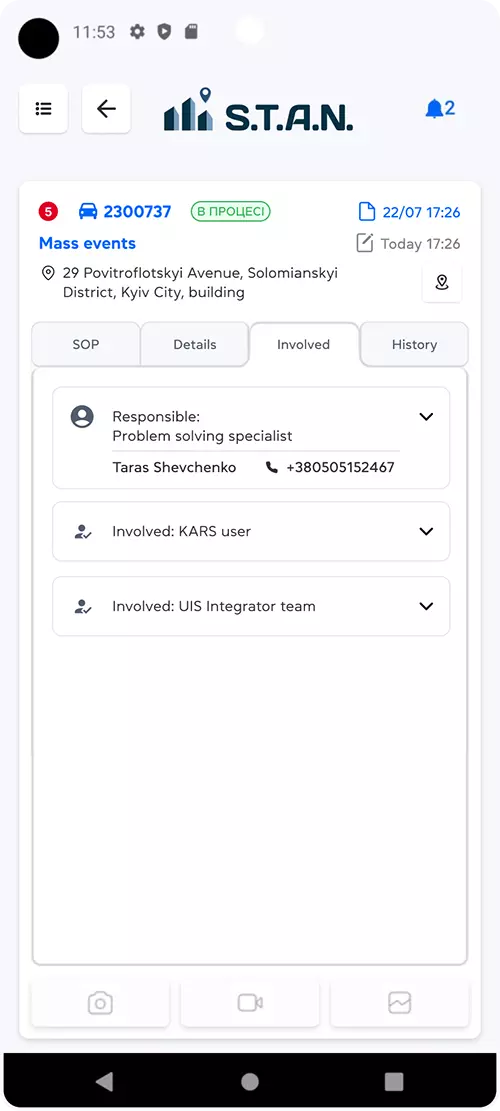Tap Android home circle button
Viewport: 500px width, 1111px height.
click(x=250, y=1081)
